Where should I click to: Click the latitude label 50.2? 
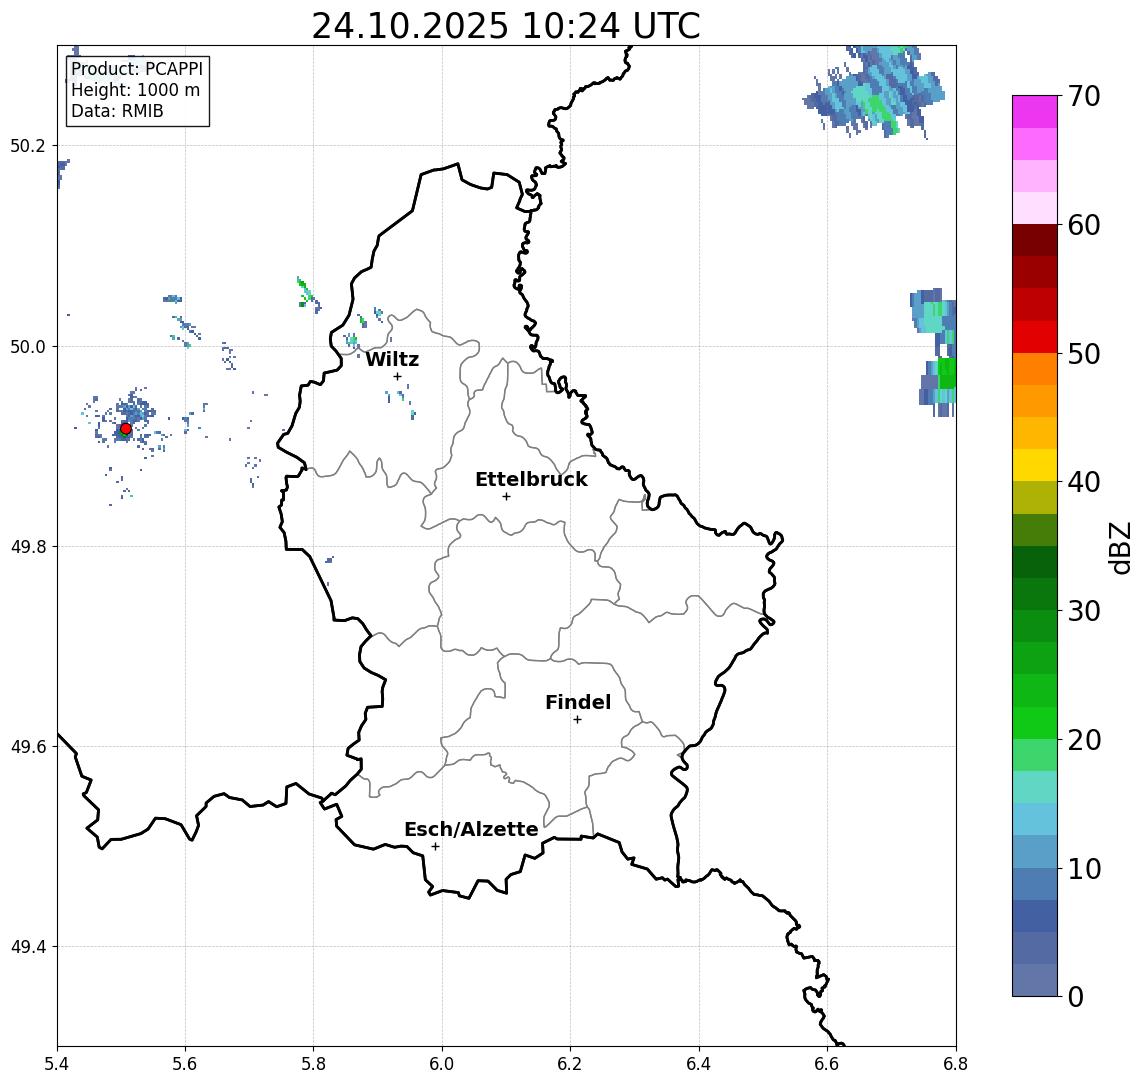tap(27, 145)
